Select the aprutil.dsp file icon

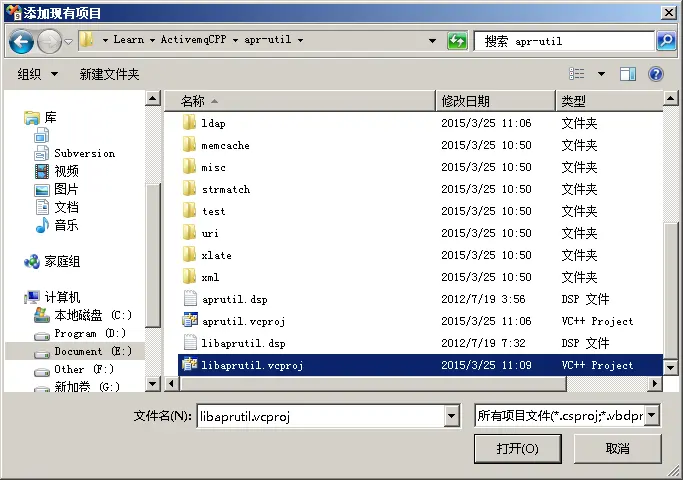190,299
